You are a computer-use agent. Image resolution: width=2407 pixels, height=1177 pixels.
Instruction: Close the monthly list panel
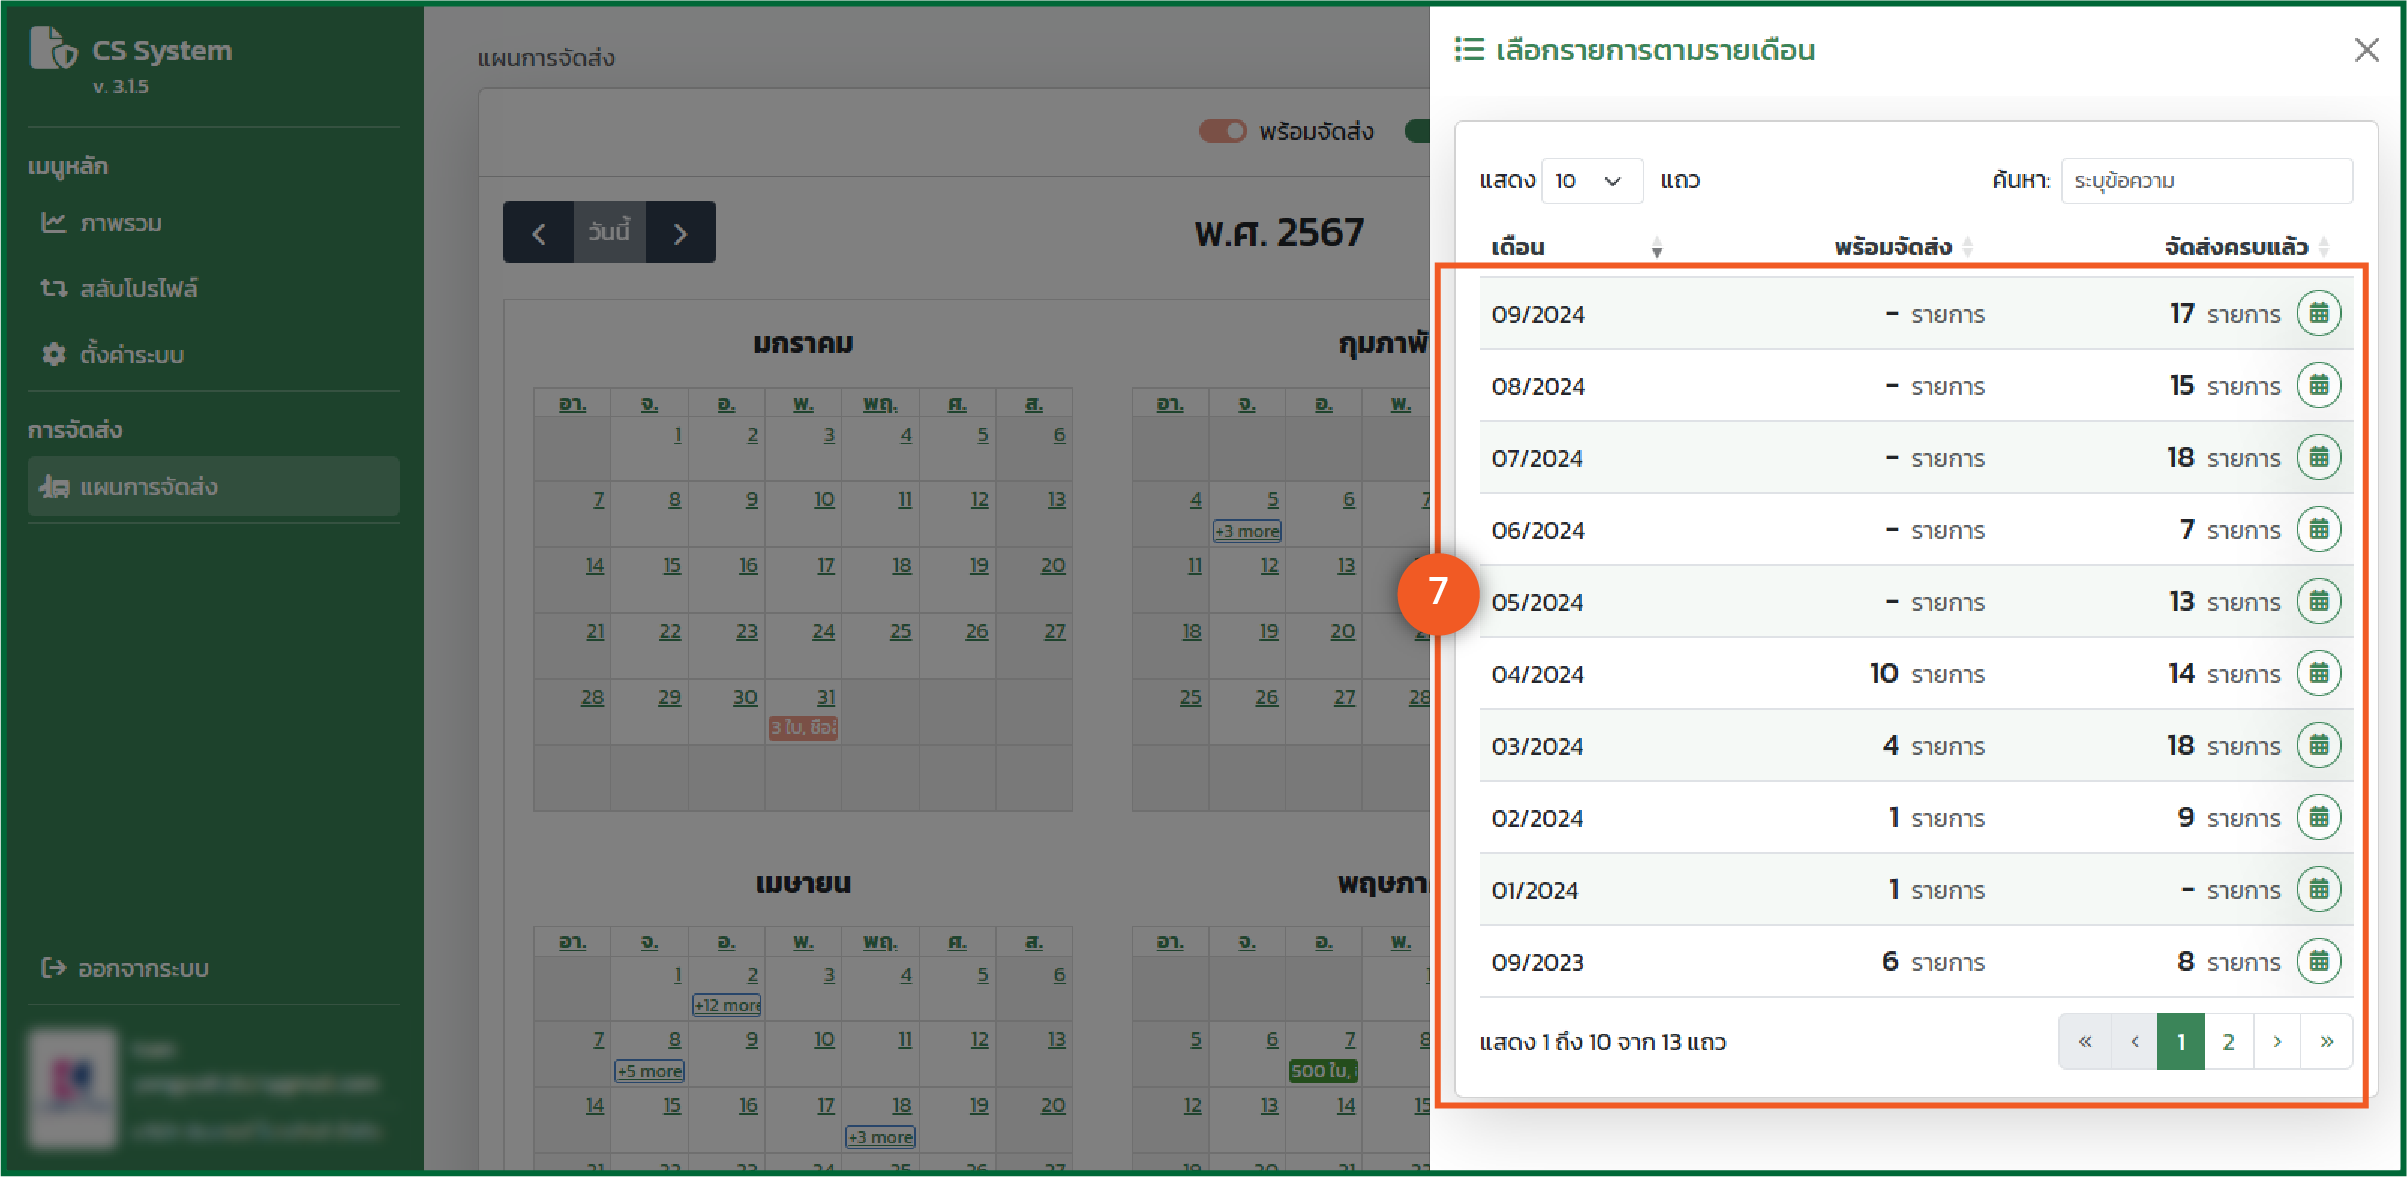pyautogui.click(x=2366, y=50)
